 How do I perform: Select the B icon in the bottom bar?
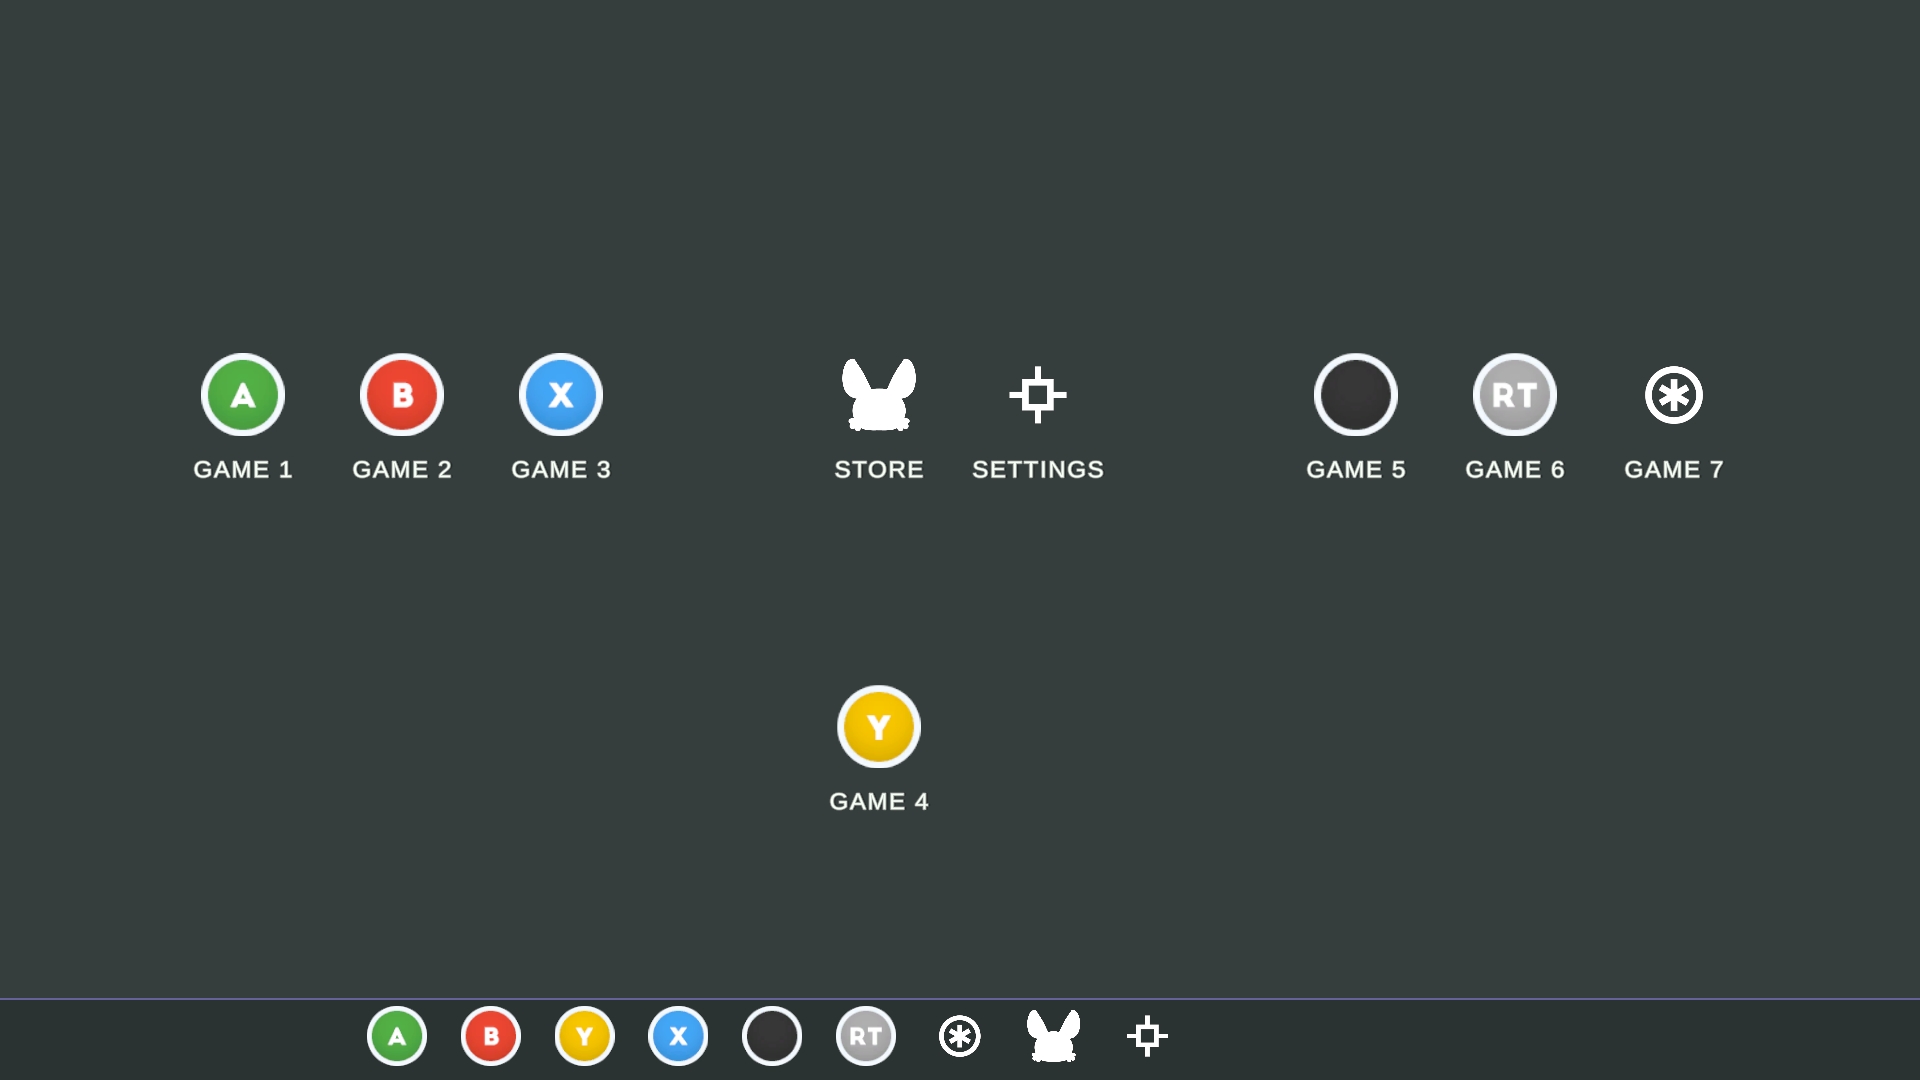coord(490,1036)
